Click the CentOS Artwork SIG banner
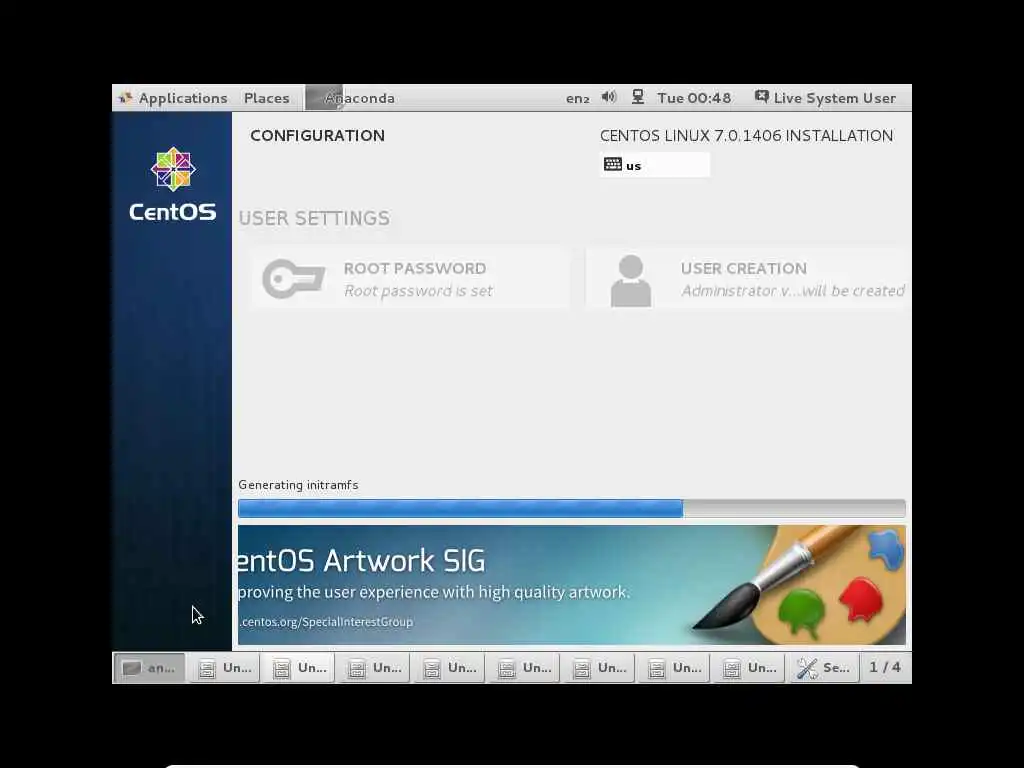The height and width of the screenshot is (768, 1024). pyautogui.click(x=571, y=584)
